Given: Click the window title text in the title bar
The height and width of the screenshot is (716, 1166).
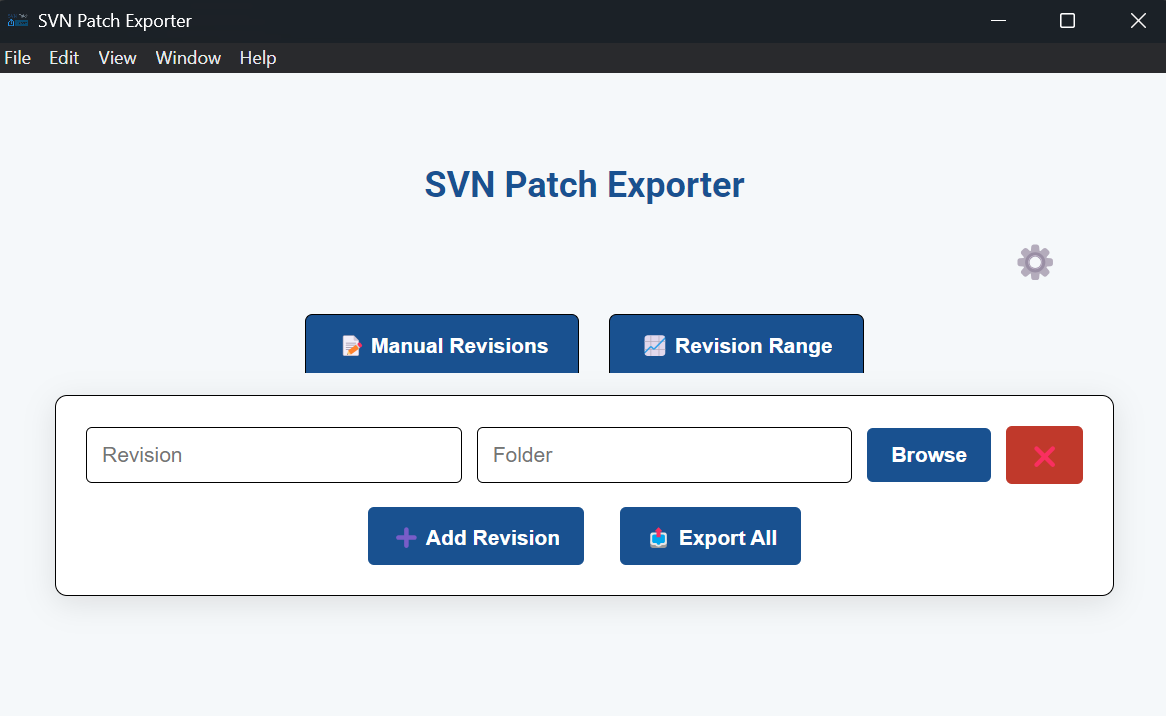Looking at the screenshot, I should pyautogui.click(x=115, y=21).
